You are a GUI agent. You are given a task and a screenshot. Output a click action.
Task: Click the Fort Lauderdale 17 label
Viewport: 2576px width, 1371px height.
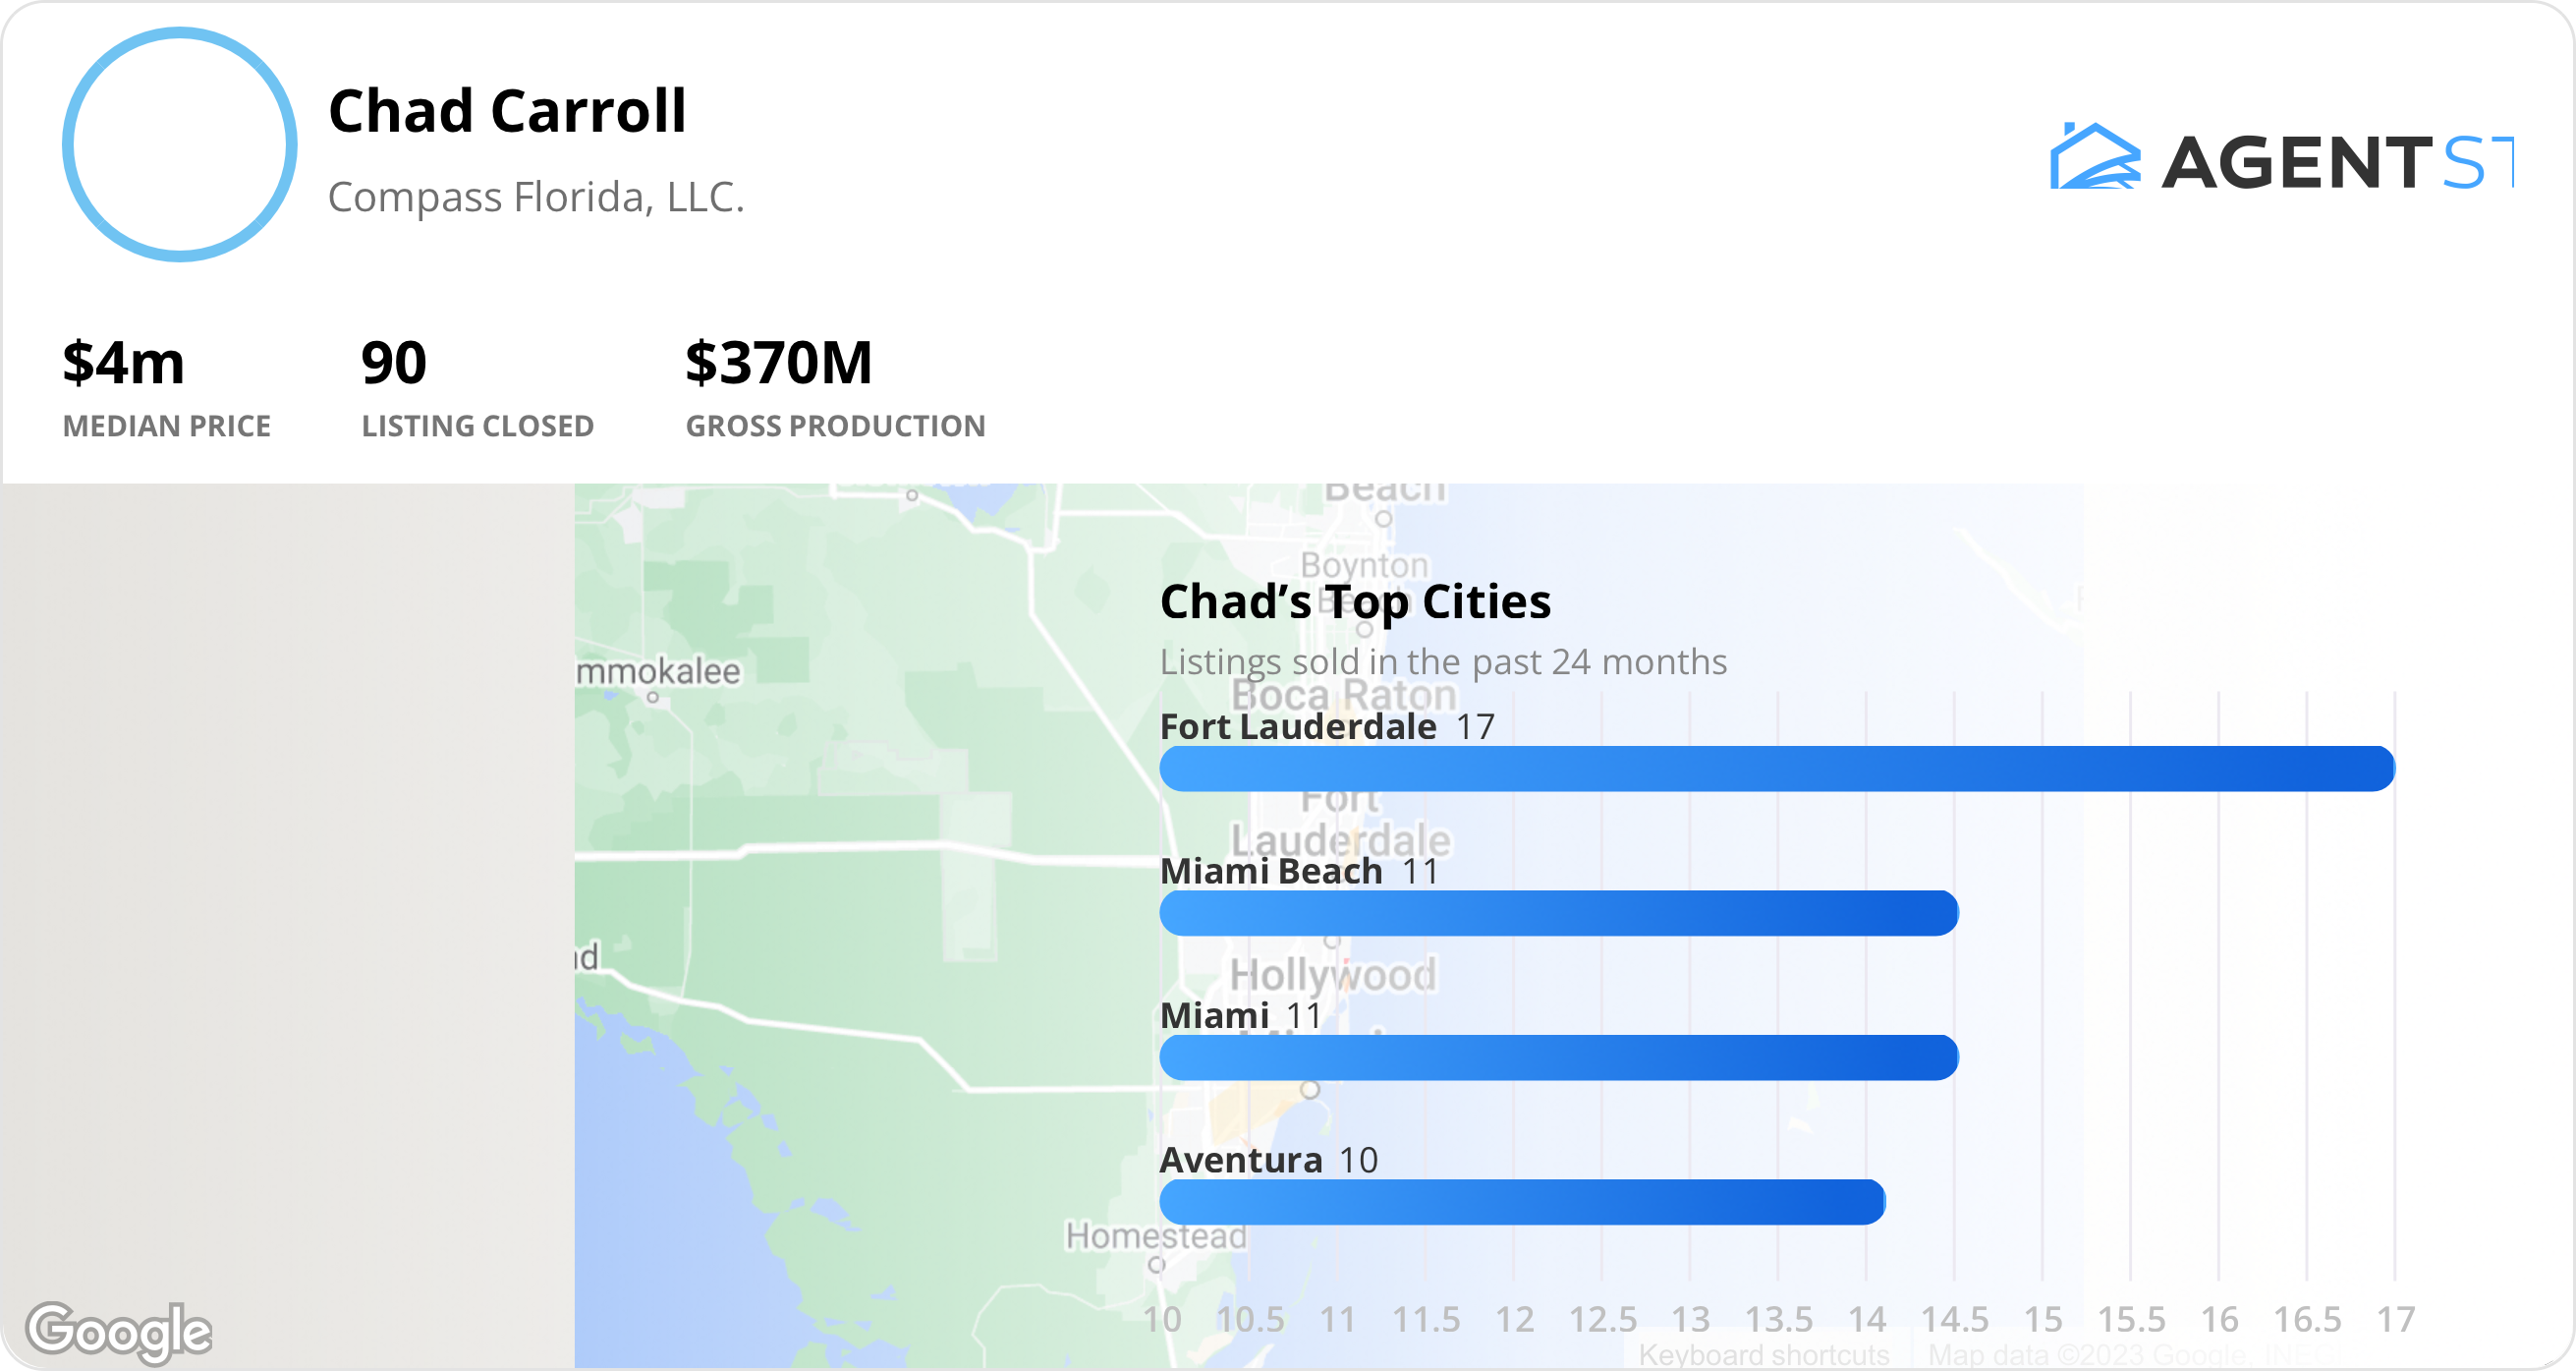click(1325, 728)
